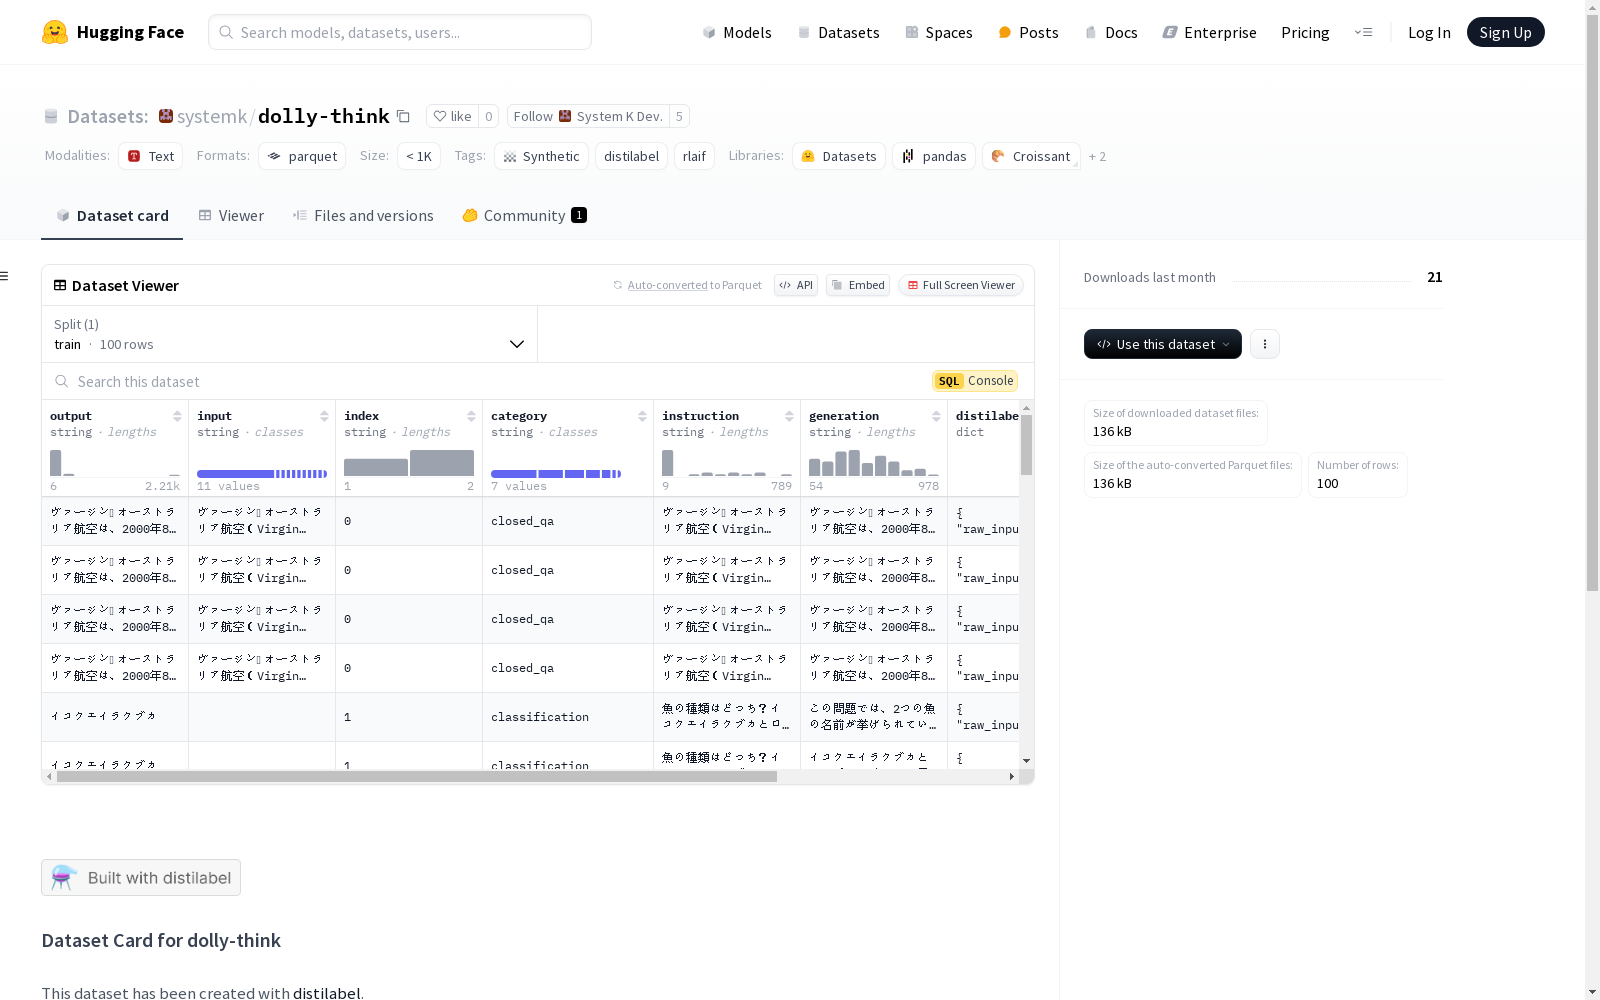Click the Hugging Face logo icon
Image resolution: width=1600 pixels, height=1000 pixels.
[55, 32]
